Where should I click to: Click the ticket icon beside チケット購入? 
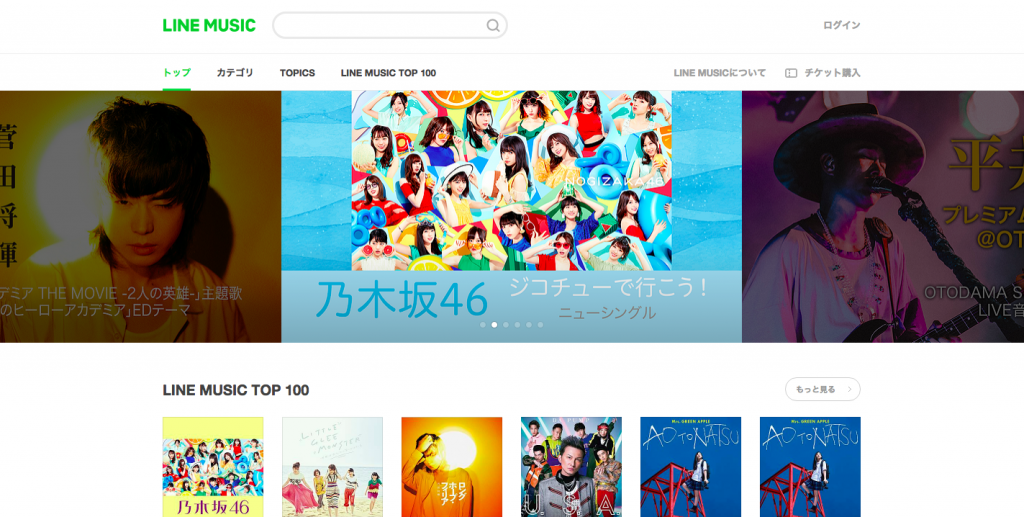[790, 73]
